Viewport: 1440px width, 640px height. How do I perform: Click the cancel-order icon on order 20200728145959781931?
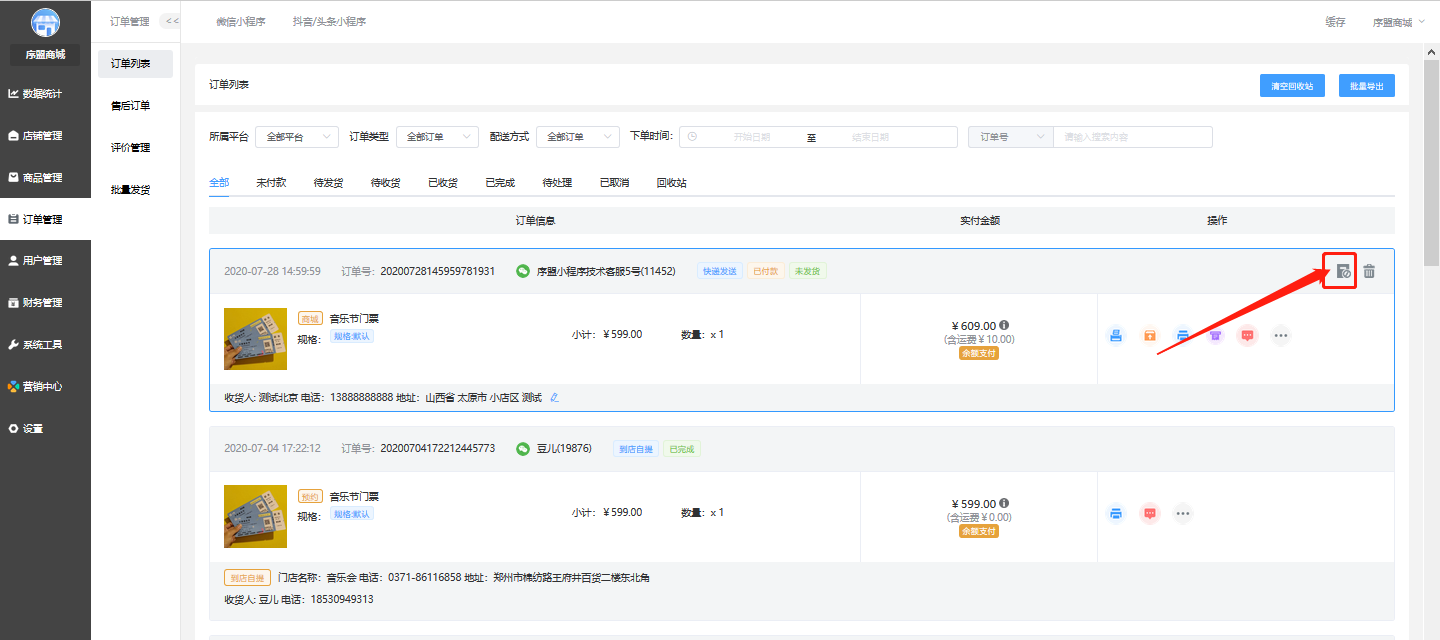pos(1343,271)
